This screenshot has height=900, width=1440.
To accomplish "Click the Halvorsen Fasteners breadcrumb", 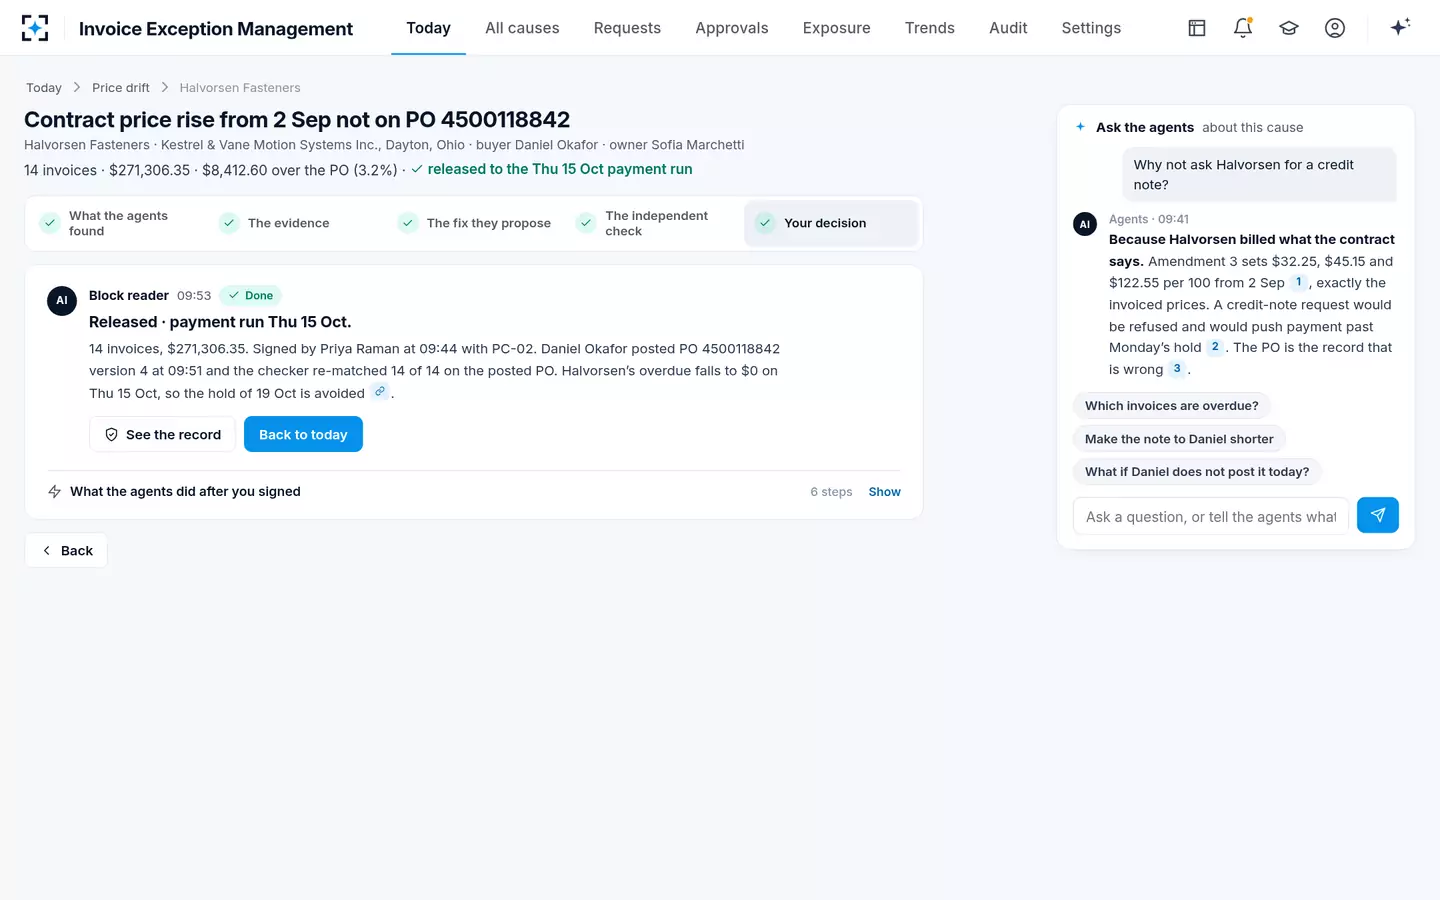I will (x=240, y=88).
